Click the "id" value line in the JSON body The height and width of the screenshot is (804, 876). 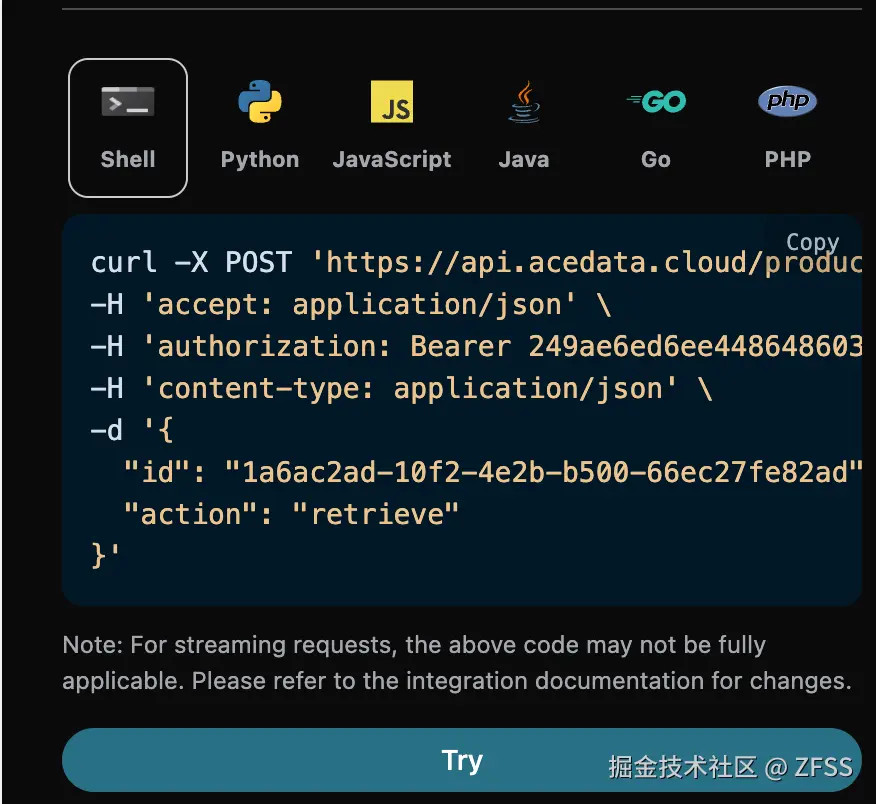(x=493, y=472)
